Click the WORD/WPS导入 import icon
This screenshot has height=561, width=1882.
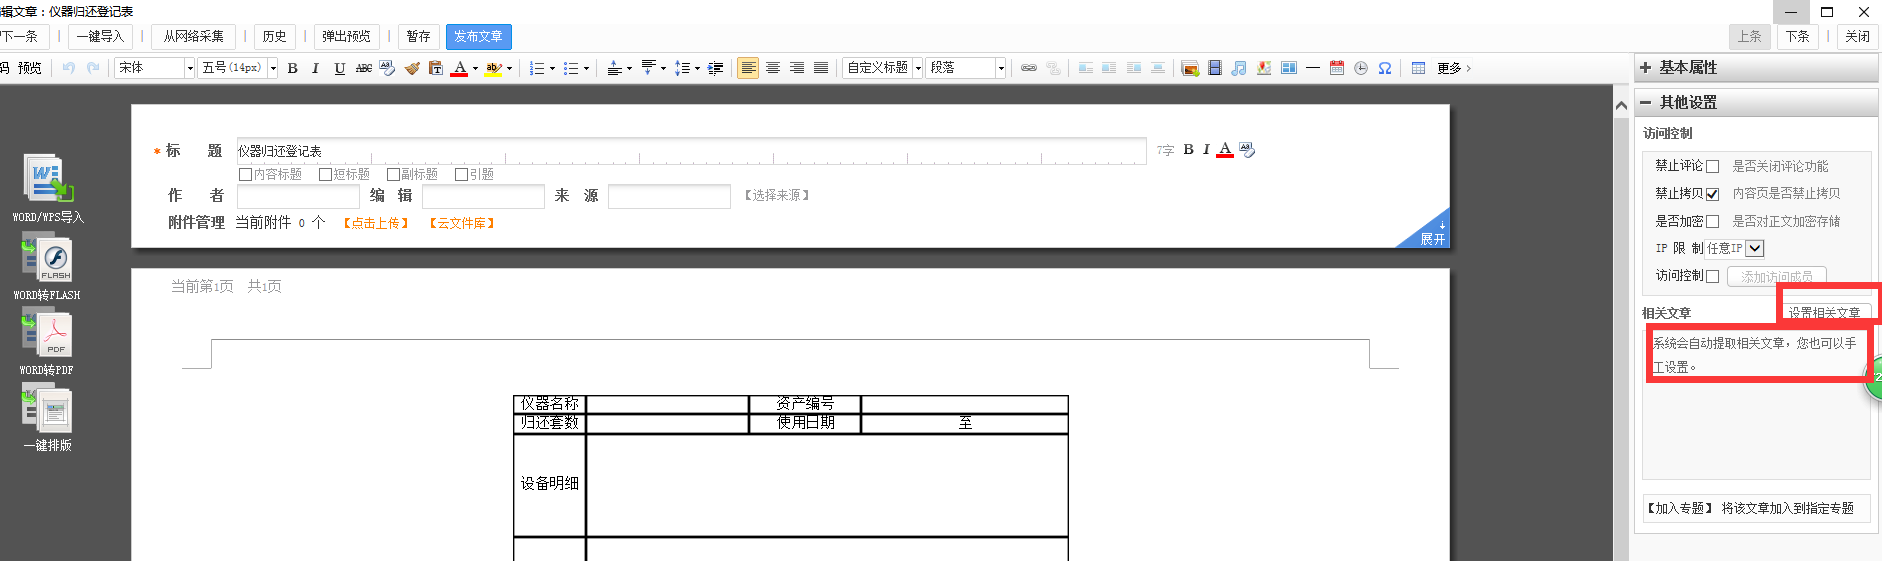click(x=47, y=180)
